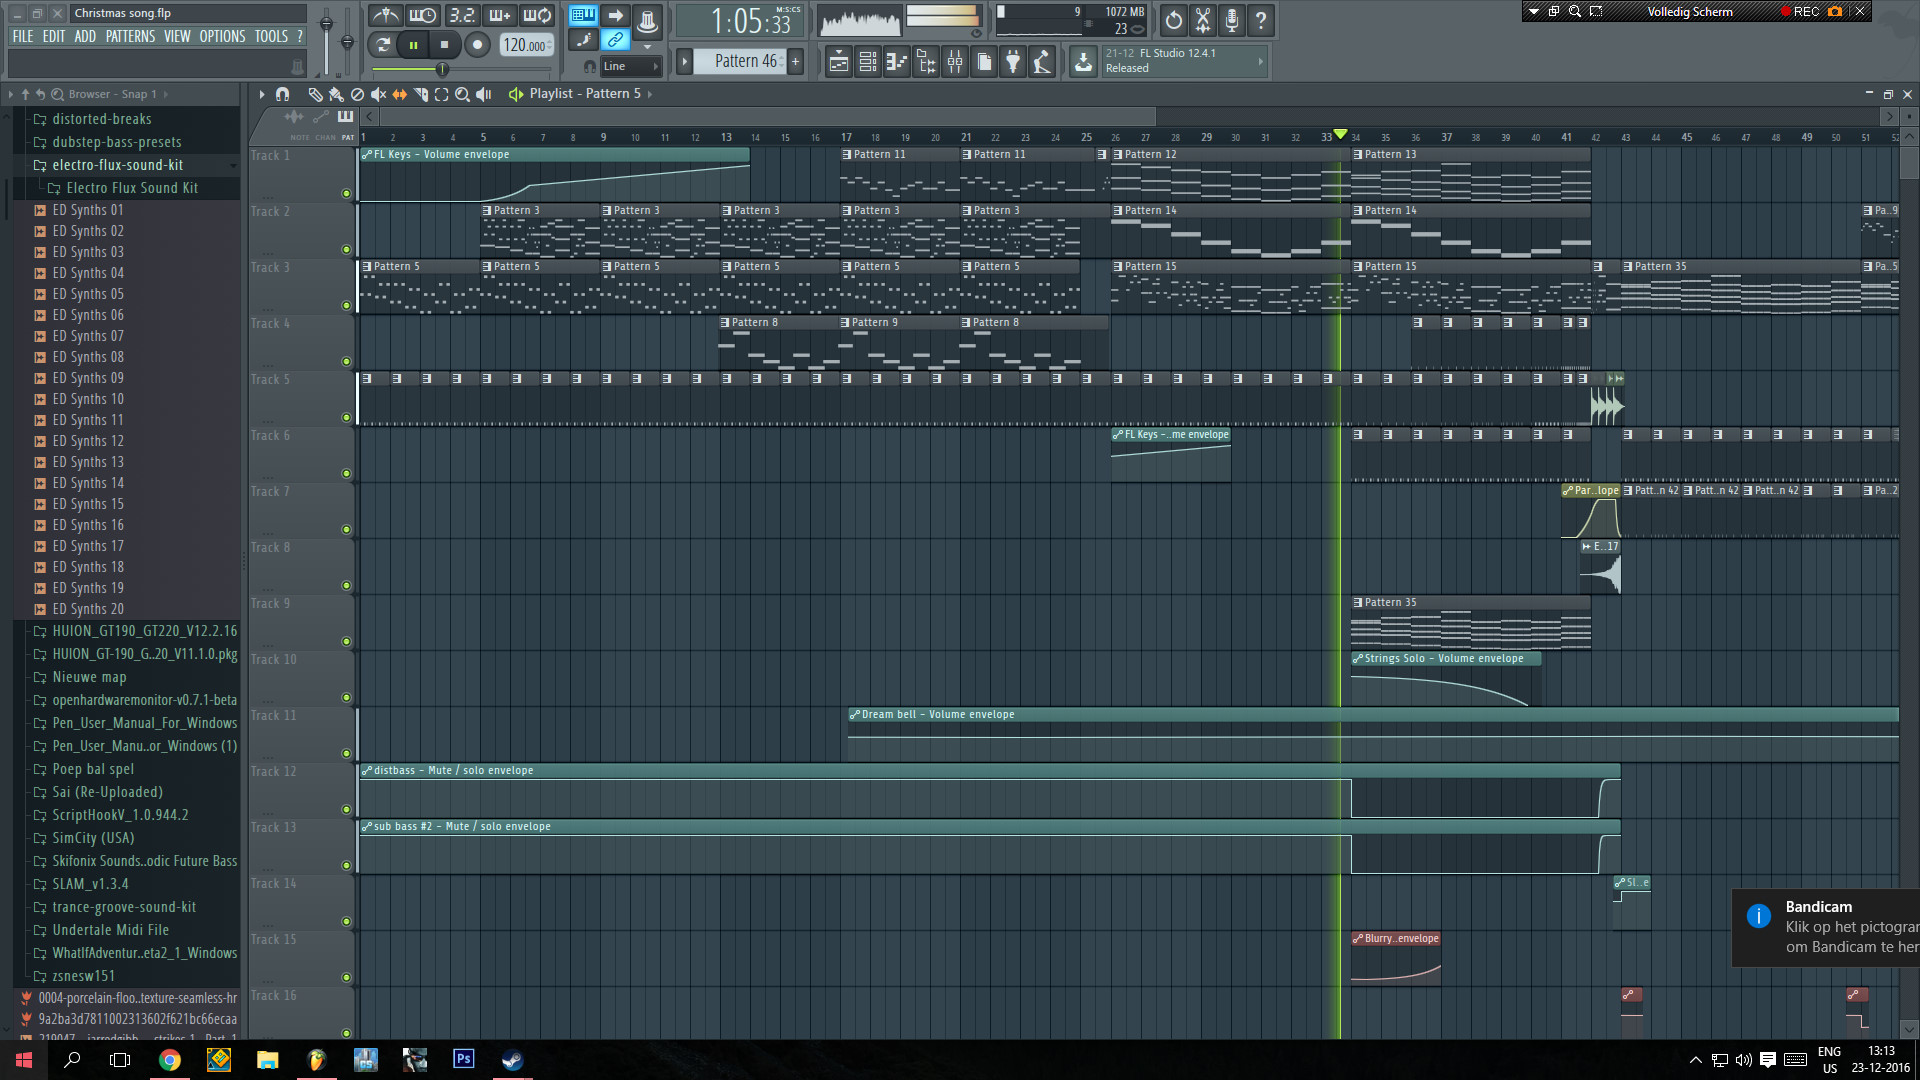The image size is (1920, 1080).
Task: Open Chrome from the taskbar
Action: 170,1060
